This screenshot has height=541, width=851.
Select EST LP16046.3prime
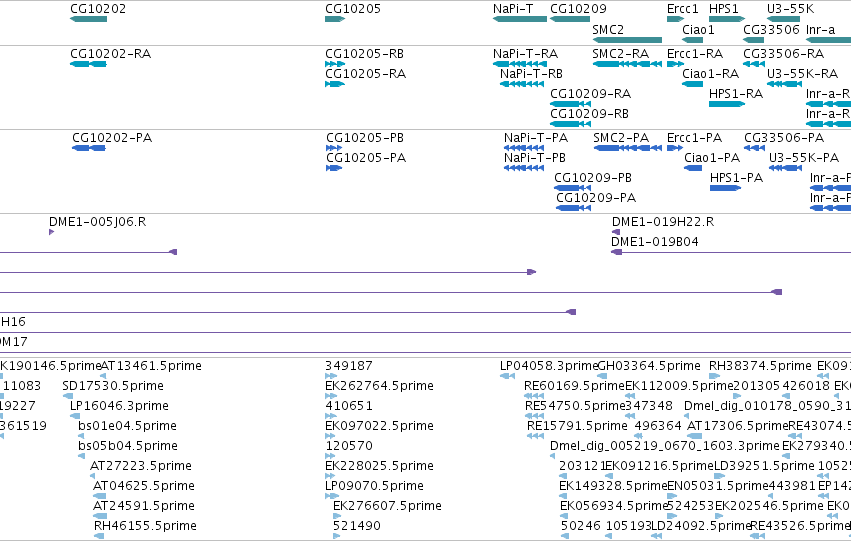[75, 416]
